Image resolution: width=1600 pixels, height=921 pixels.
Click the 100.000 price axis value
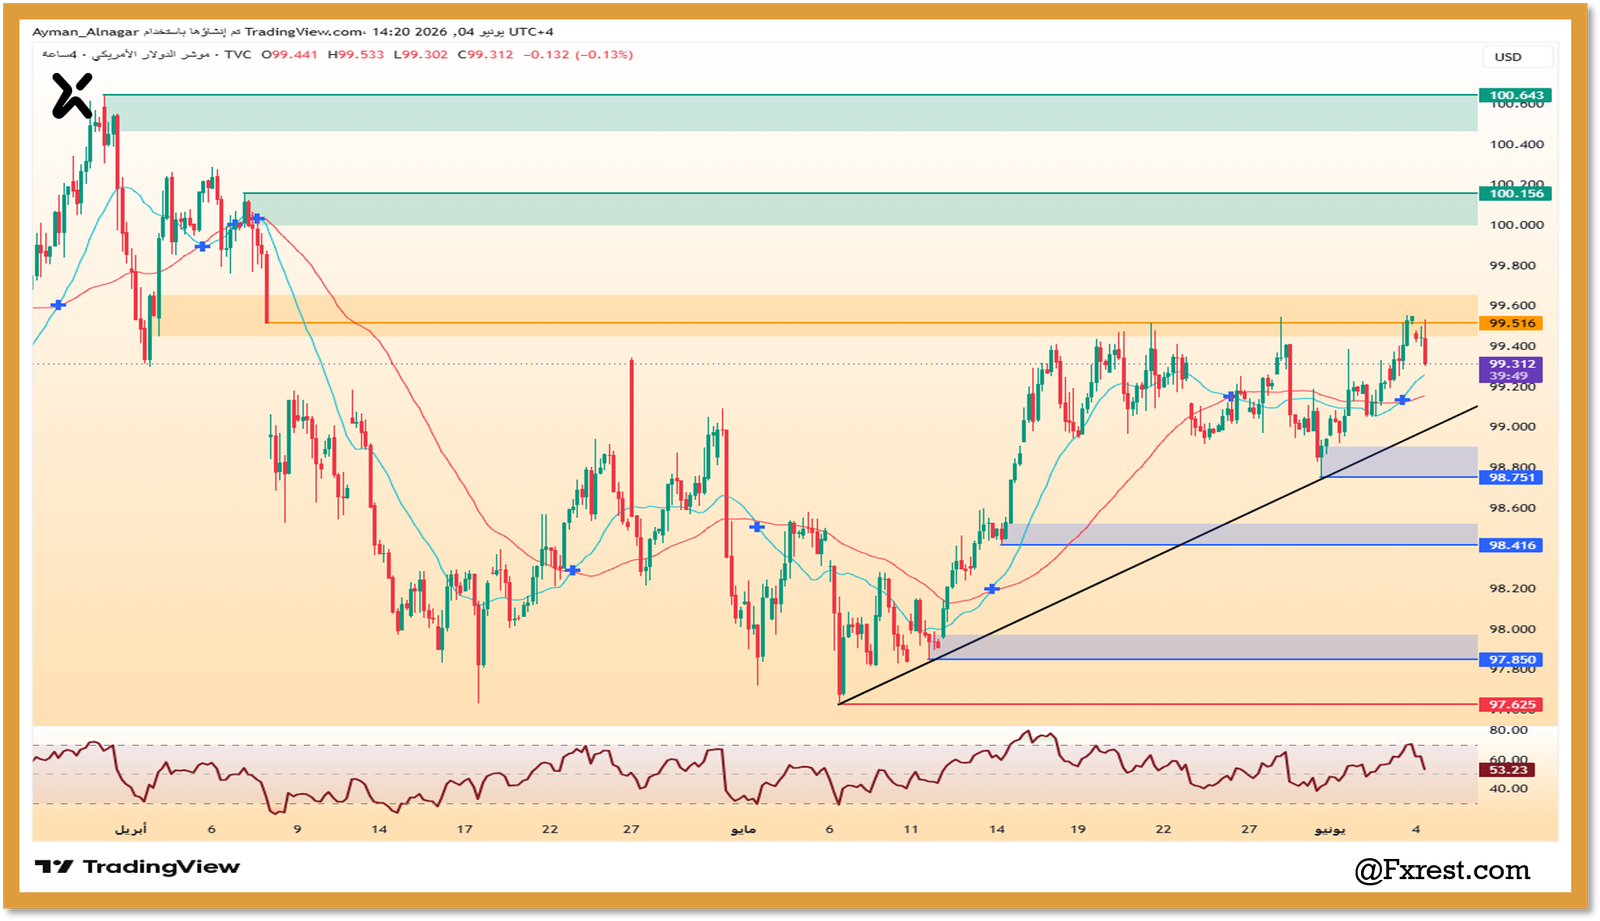[1516, 225]
